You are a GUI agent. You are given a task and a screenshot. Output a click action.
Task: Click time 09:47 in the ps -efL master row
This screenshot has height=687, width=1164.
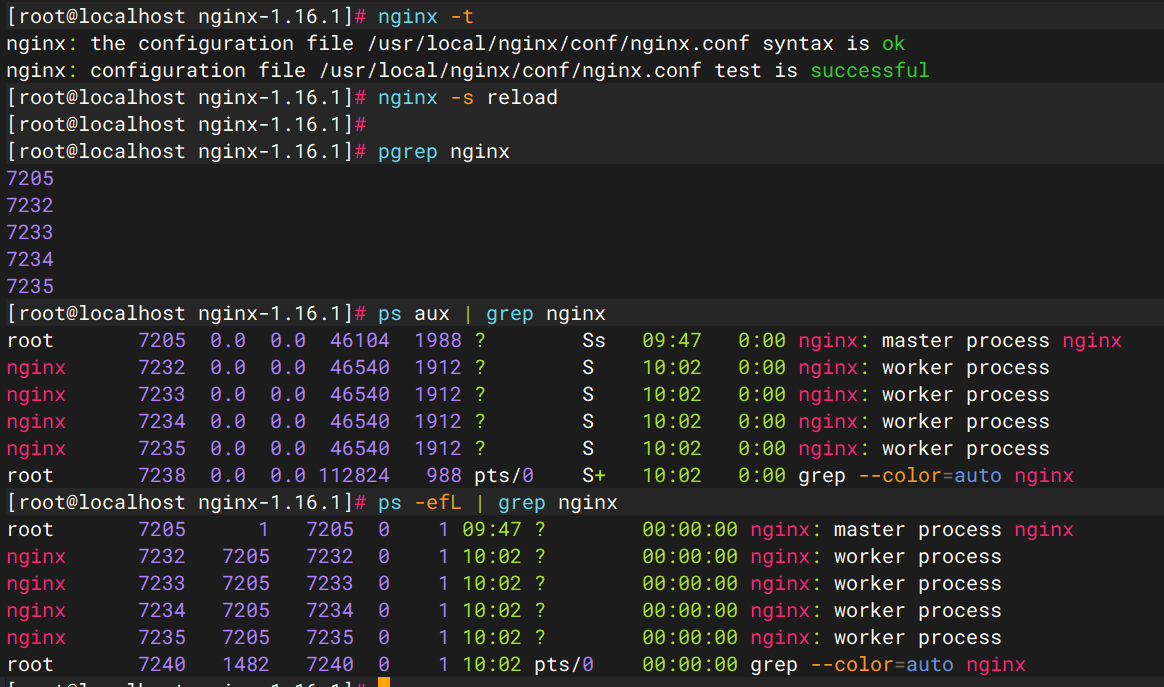pos(491,530)
